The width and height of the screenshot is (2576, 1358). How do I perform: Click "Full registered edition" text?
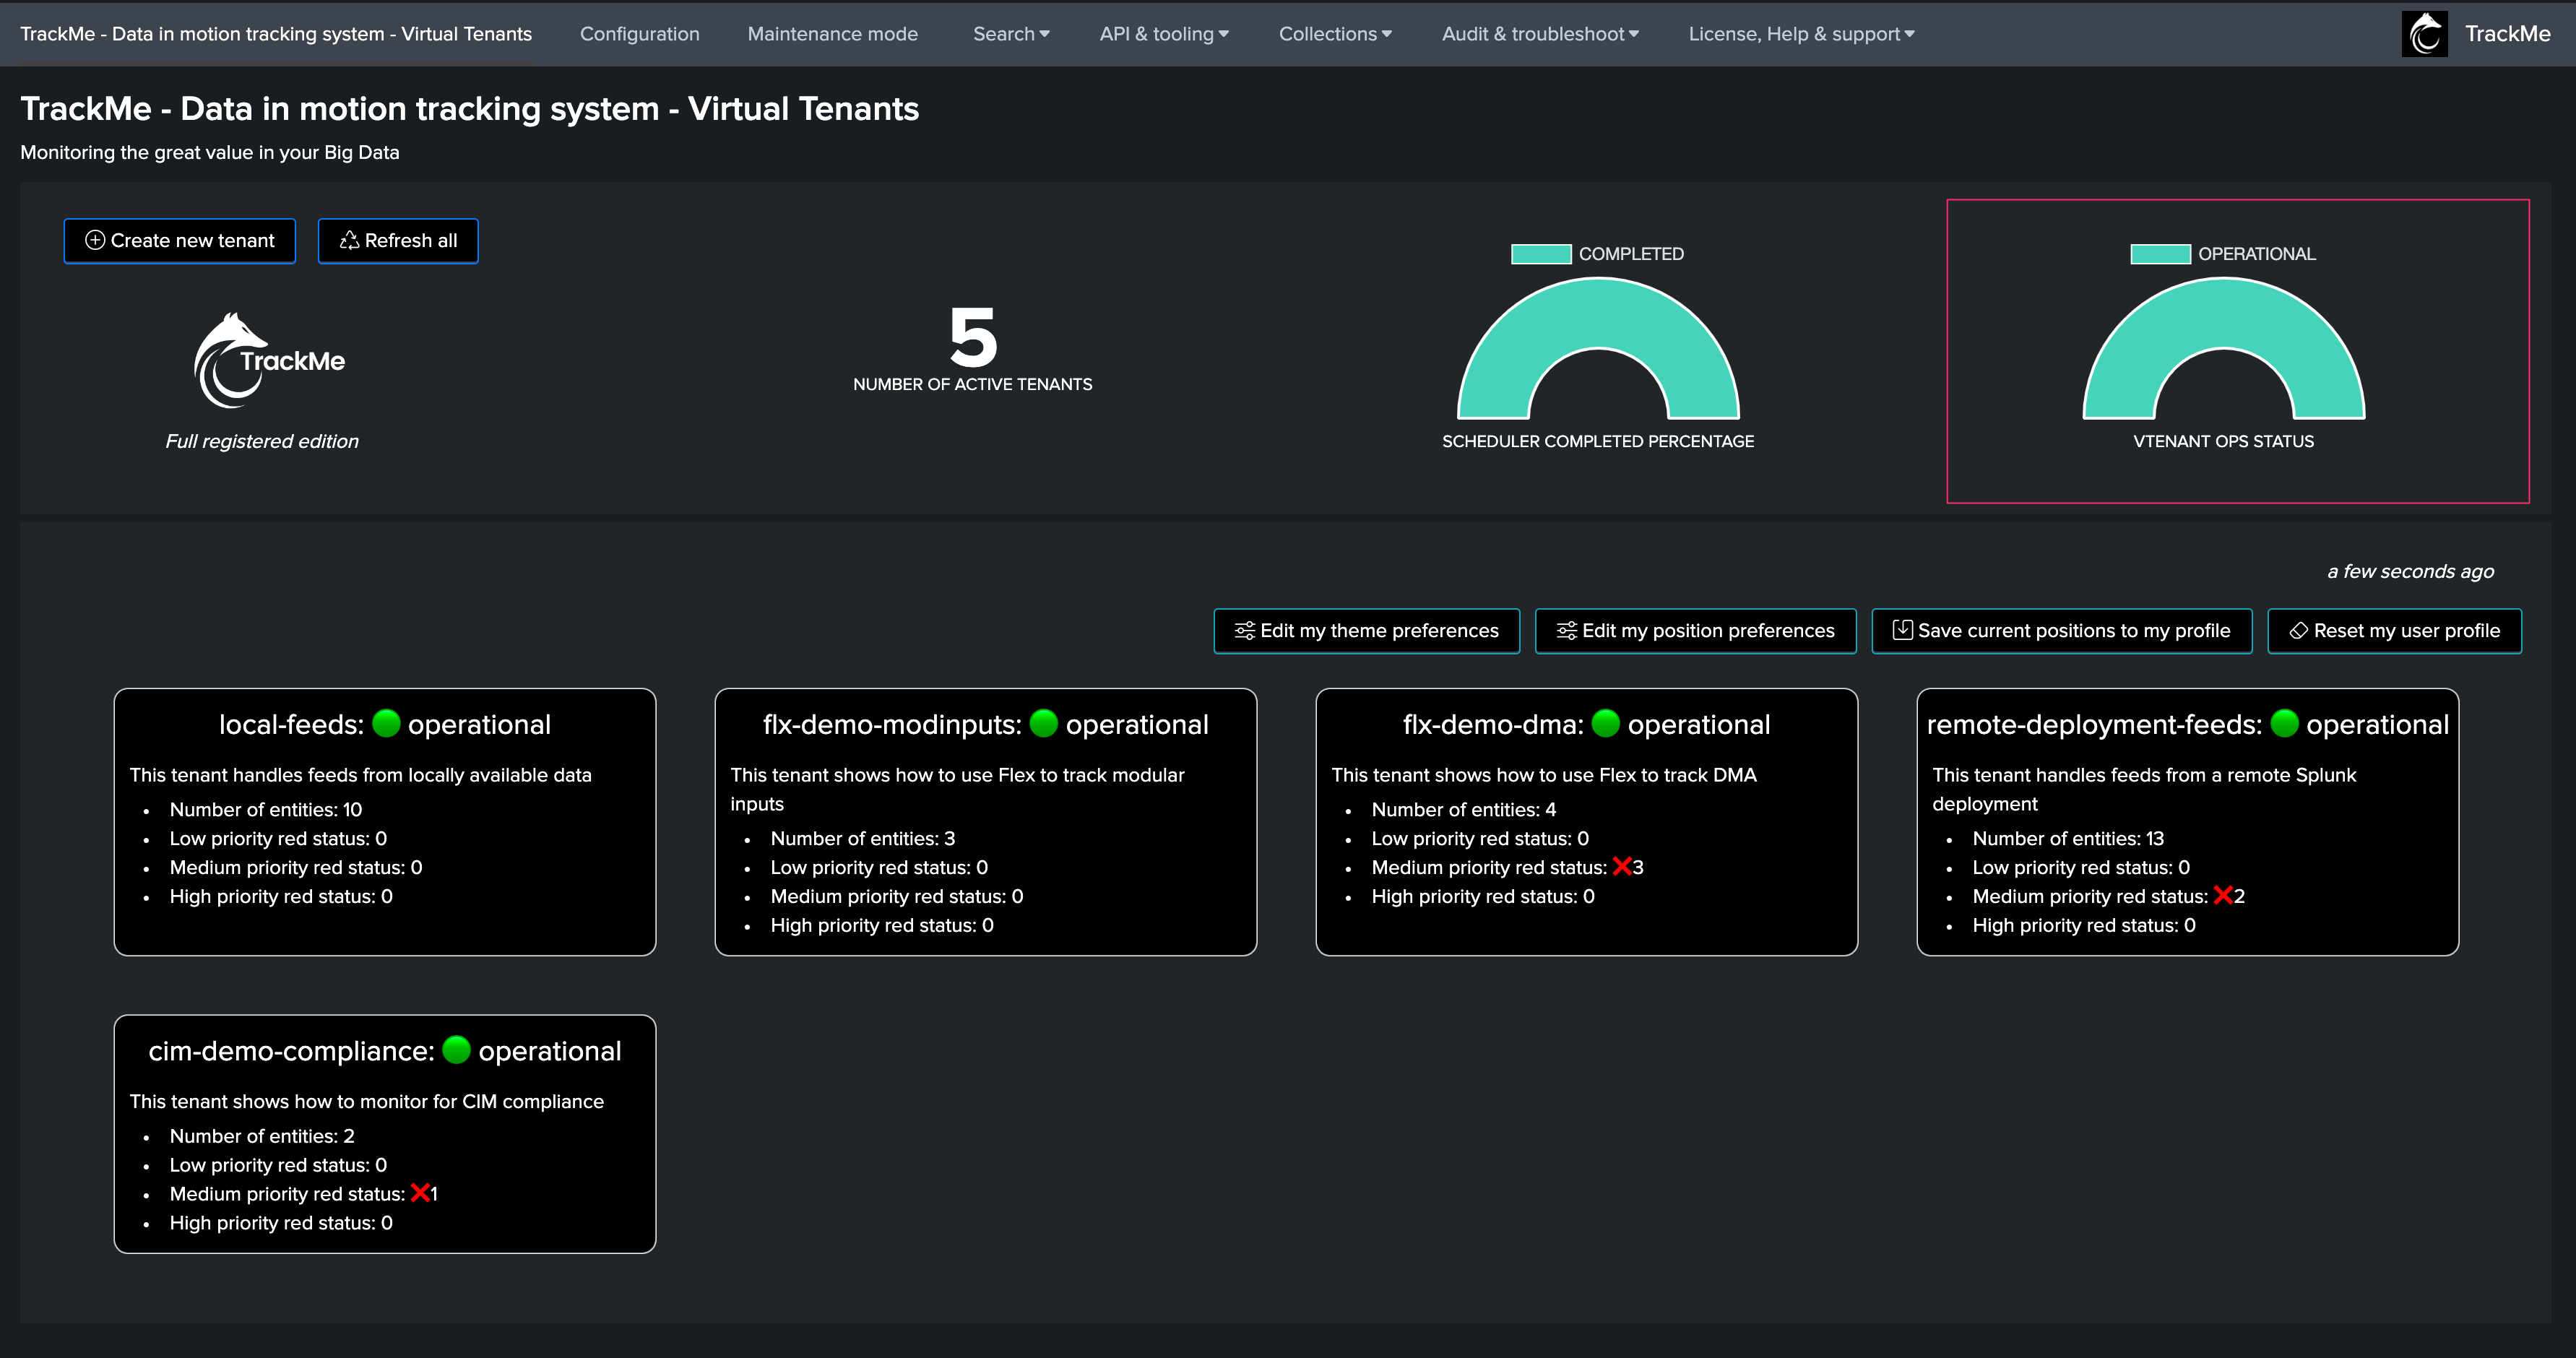pyautogui.click(x=262, y=441)
